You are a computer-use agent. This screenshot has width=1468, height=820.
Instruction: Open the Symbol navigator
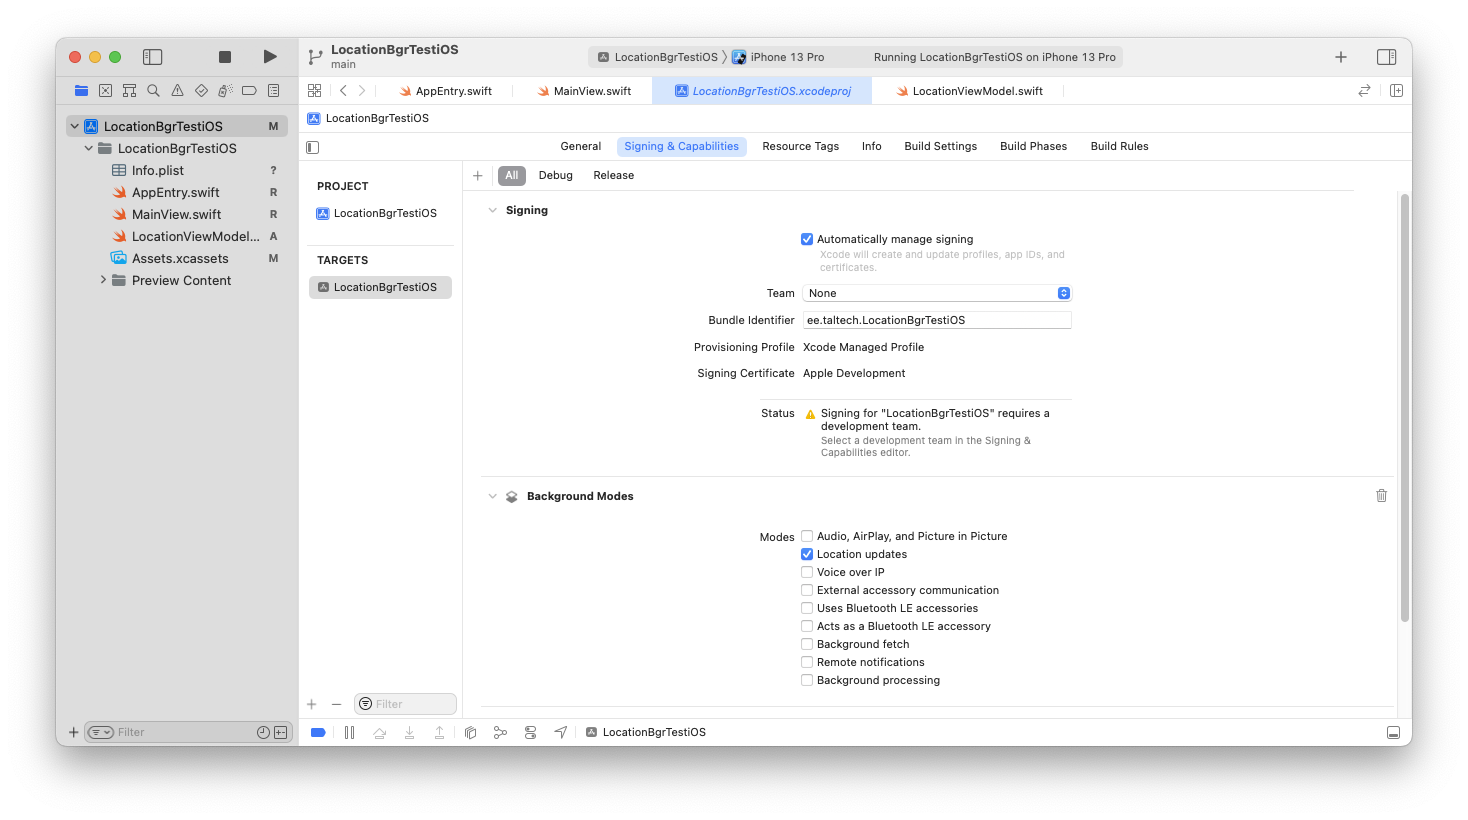(x=129, y=90)
